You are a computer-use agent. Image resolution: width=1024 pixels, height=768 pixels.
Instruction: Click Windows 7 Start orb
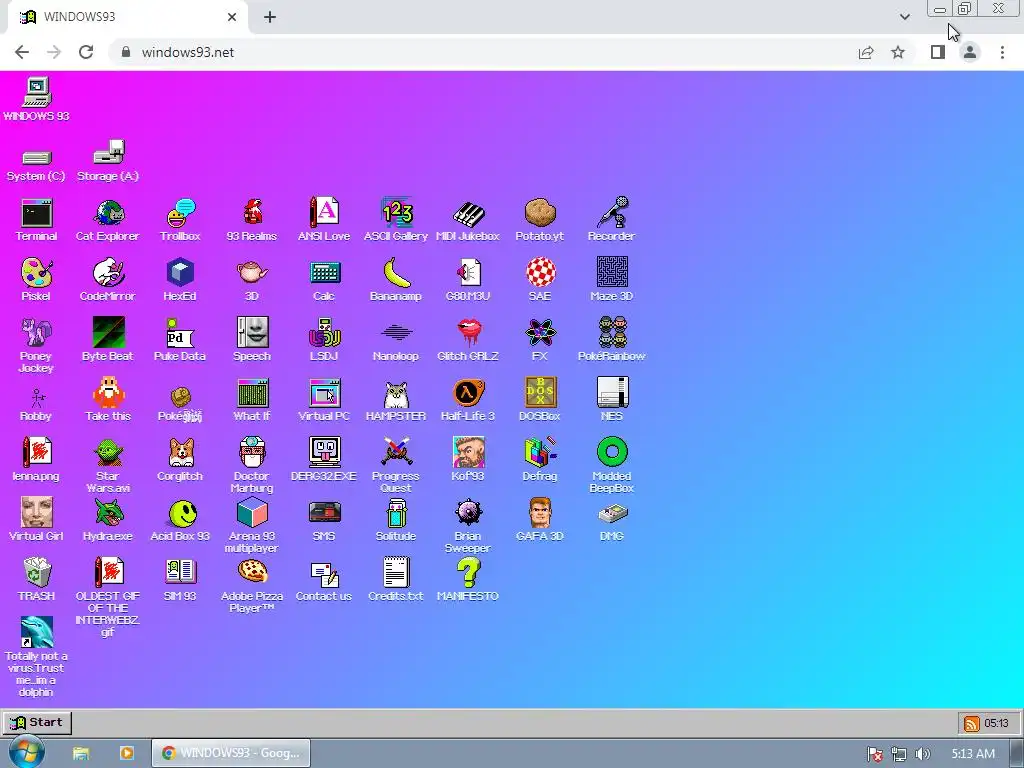[26, 752]
